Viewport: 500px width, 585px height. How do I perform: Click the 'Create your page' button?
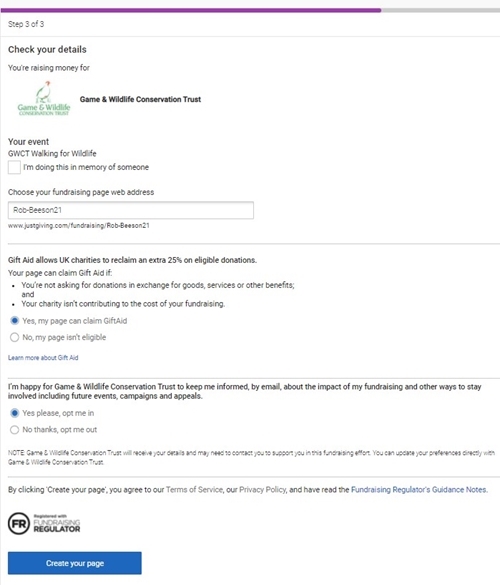(75, 563)
